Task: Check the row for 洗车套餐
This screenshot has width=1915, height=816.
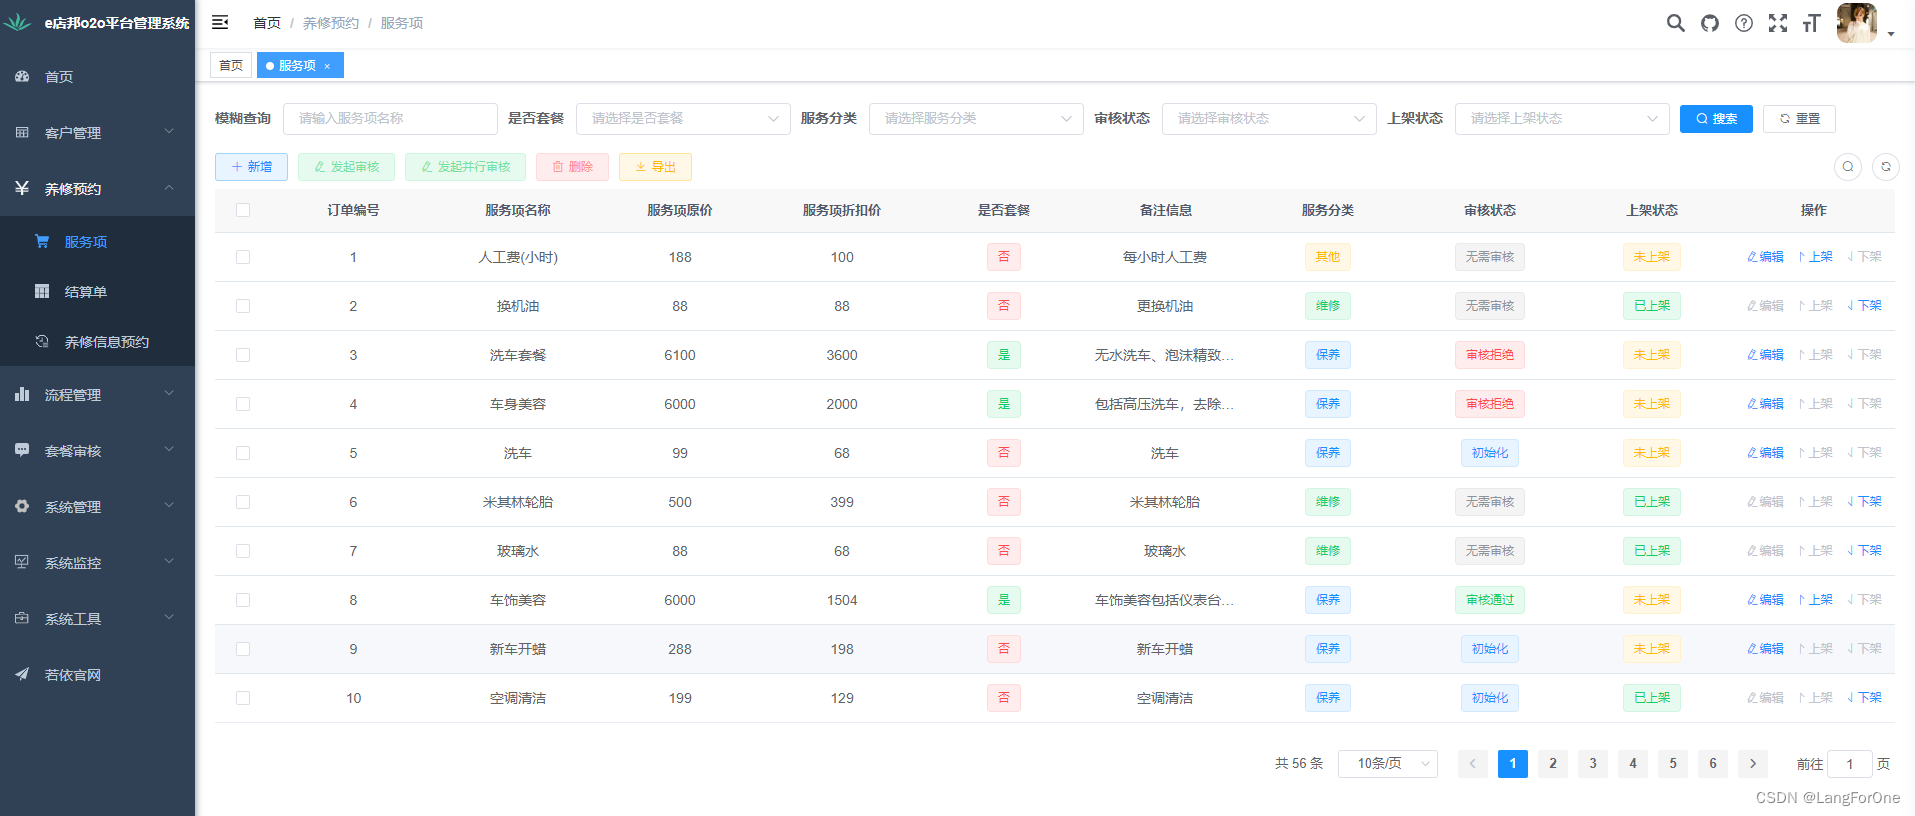Action: pos(243,355)
